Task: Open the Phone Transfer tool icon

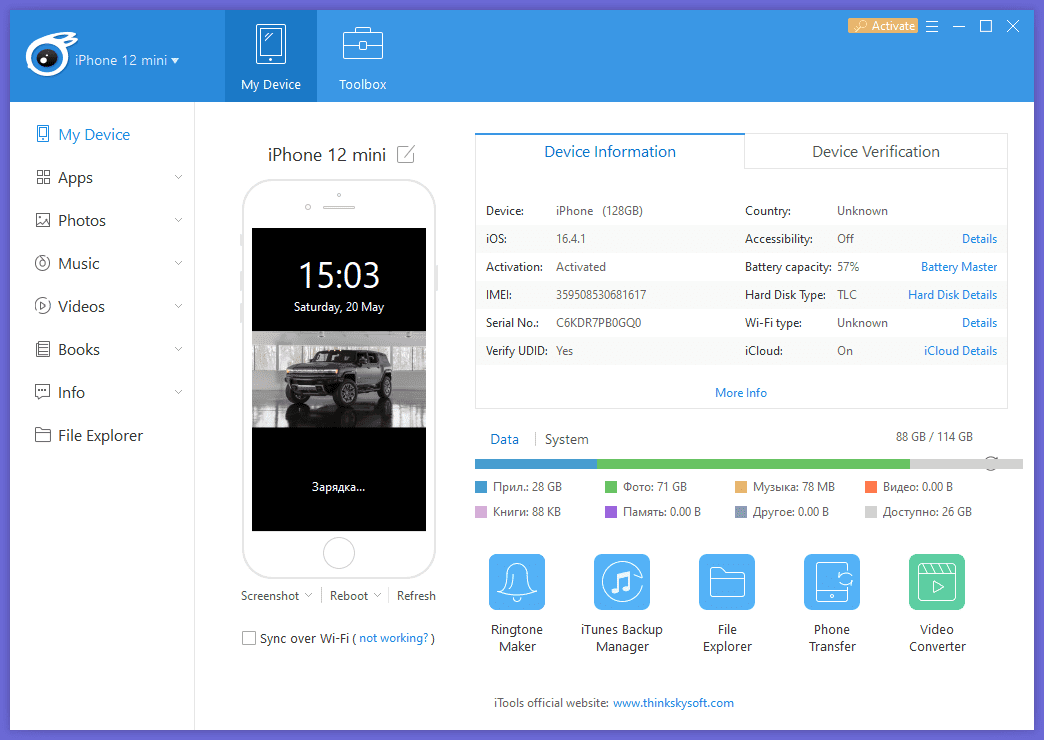Action: pos(832,581)
